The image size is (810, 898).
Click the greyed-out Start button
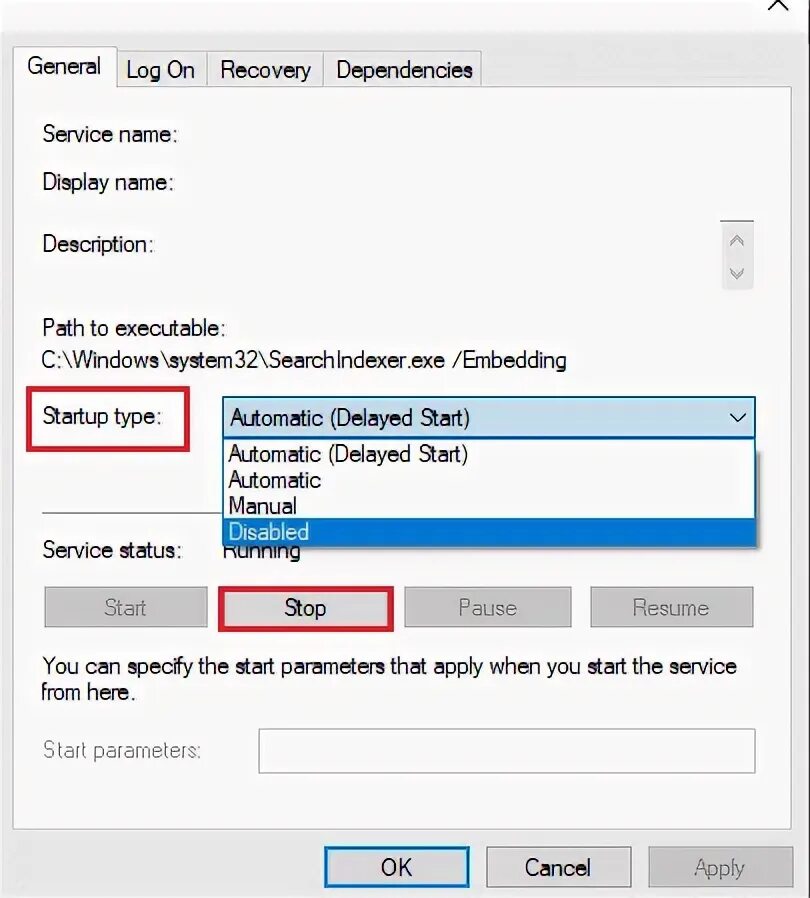(126, 607)
